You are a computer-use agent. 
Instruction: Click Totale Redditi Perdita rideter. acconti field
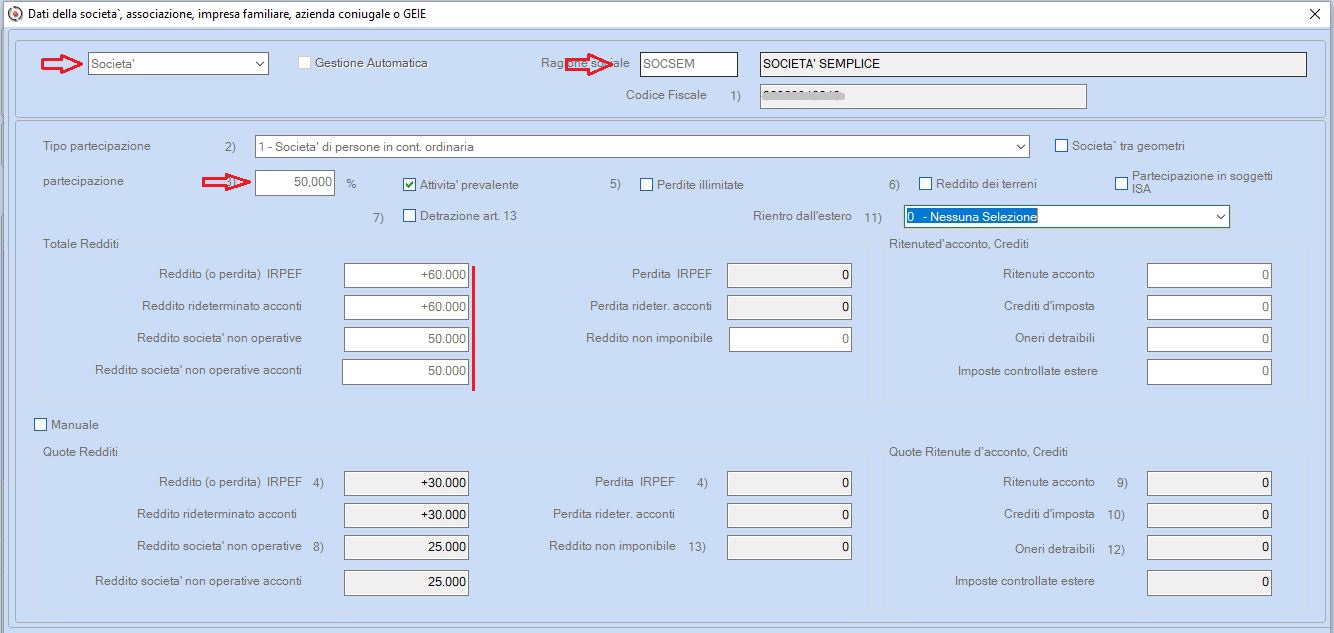tap(790, 307)
